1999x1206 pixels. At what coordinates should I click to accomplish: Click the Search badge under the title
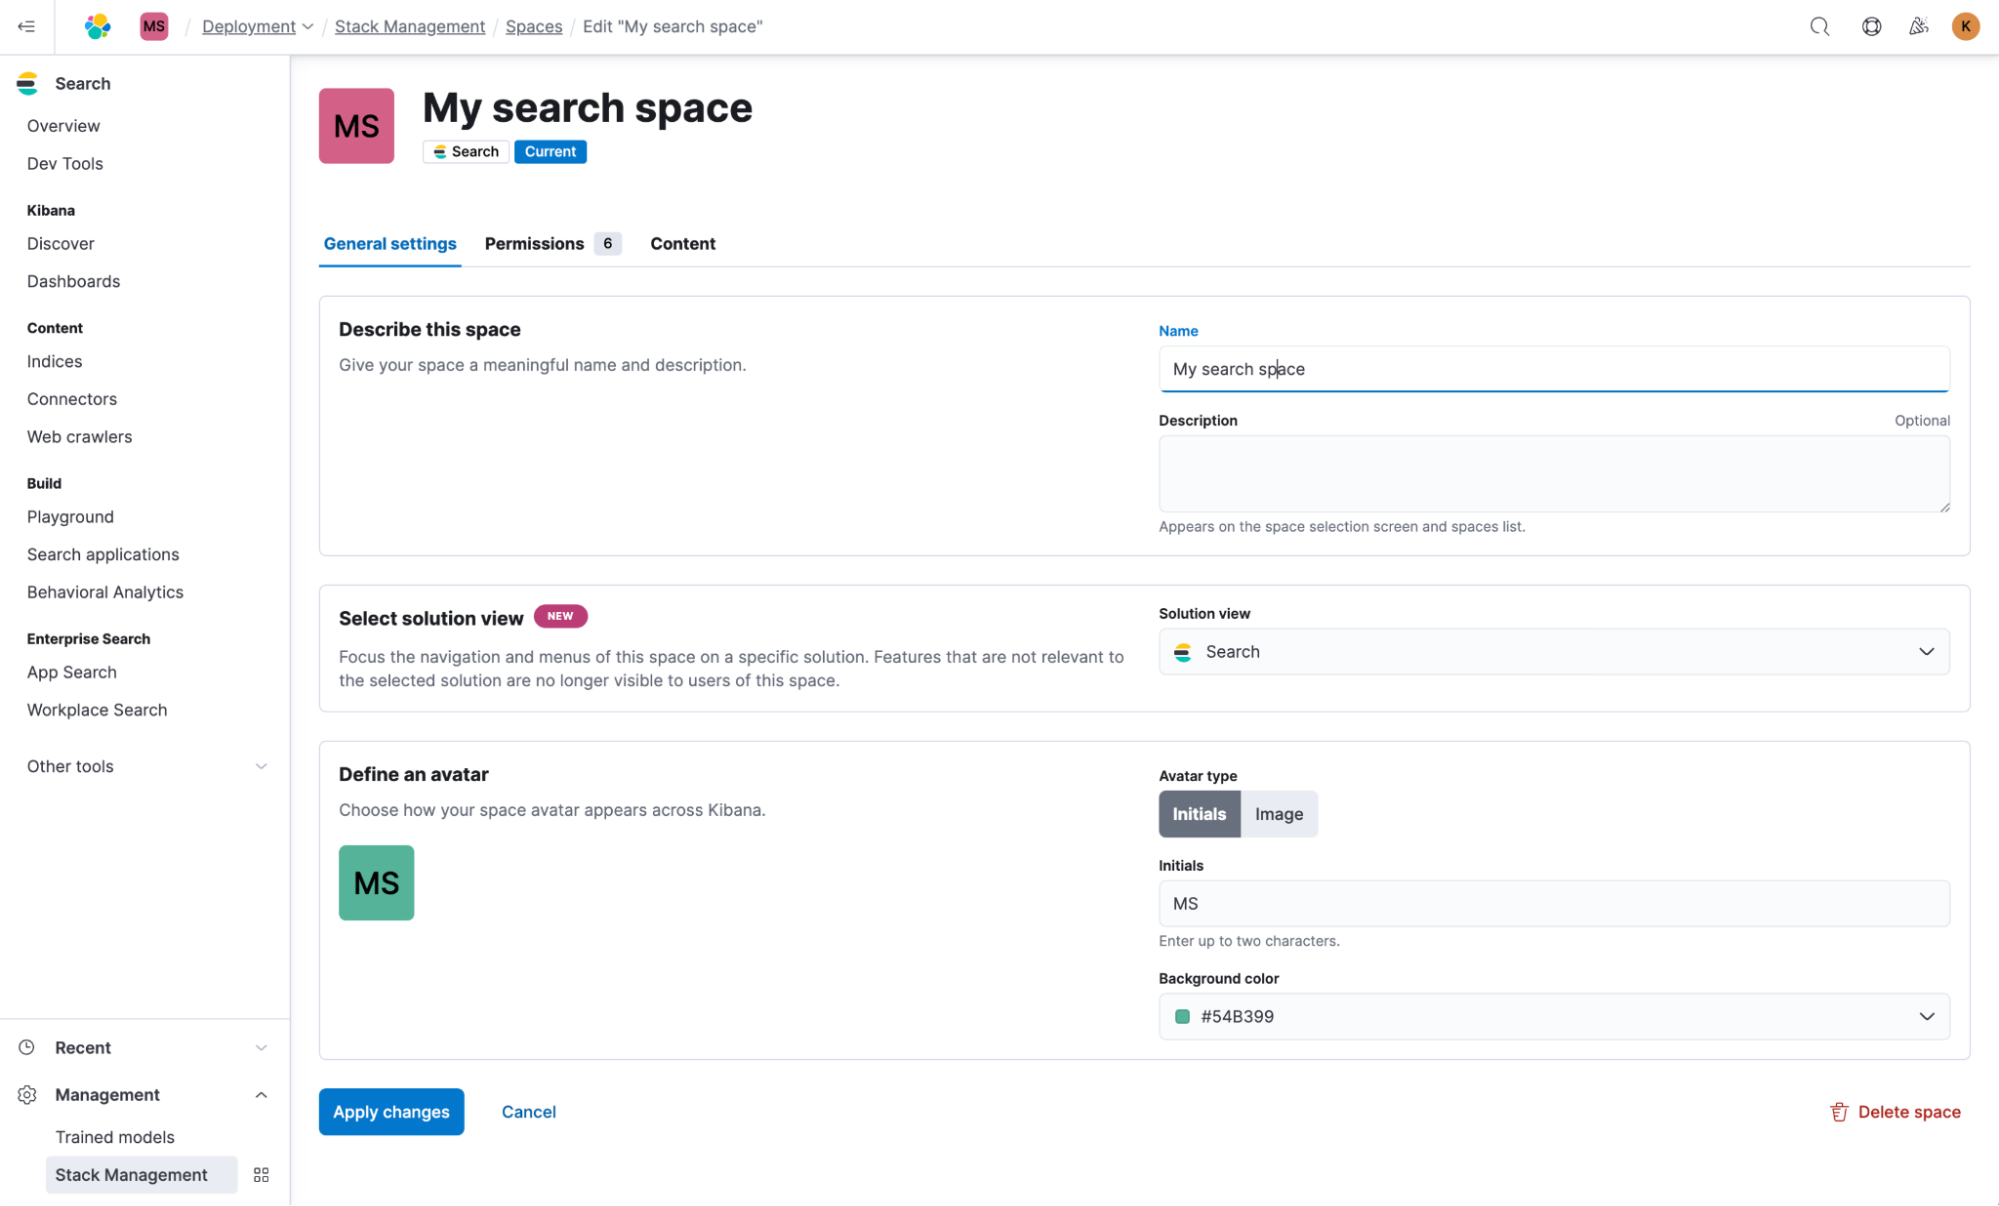point(466,152)
